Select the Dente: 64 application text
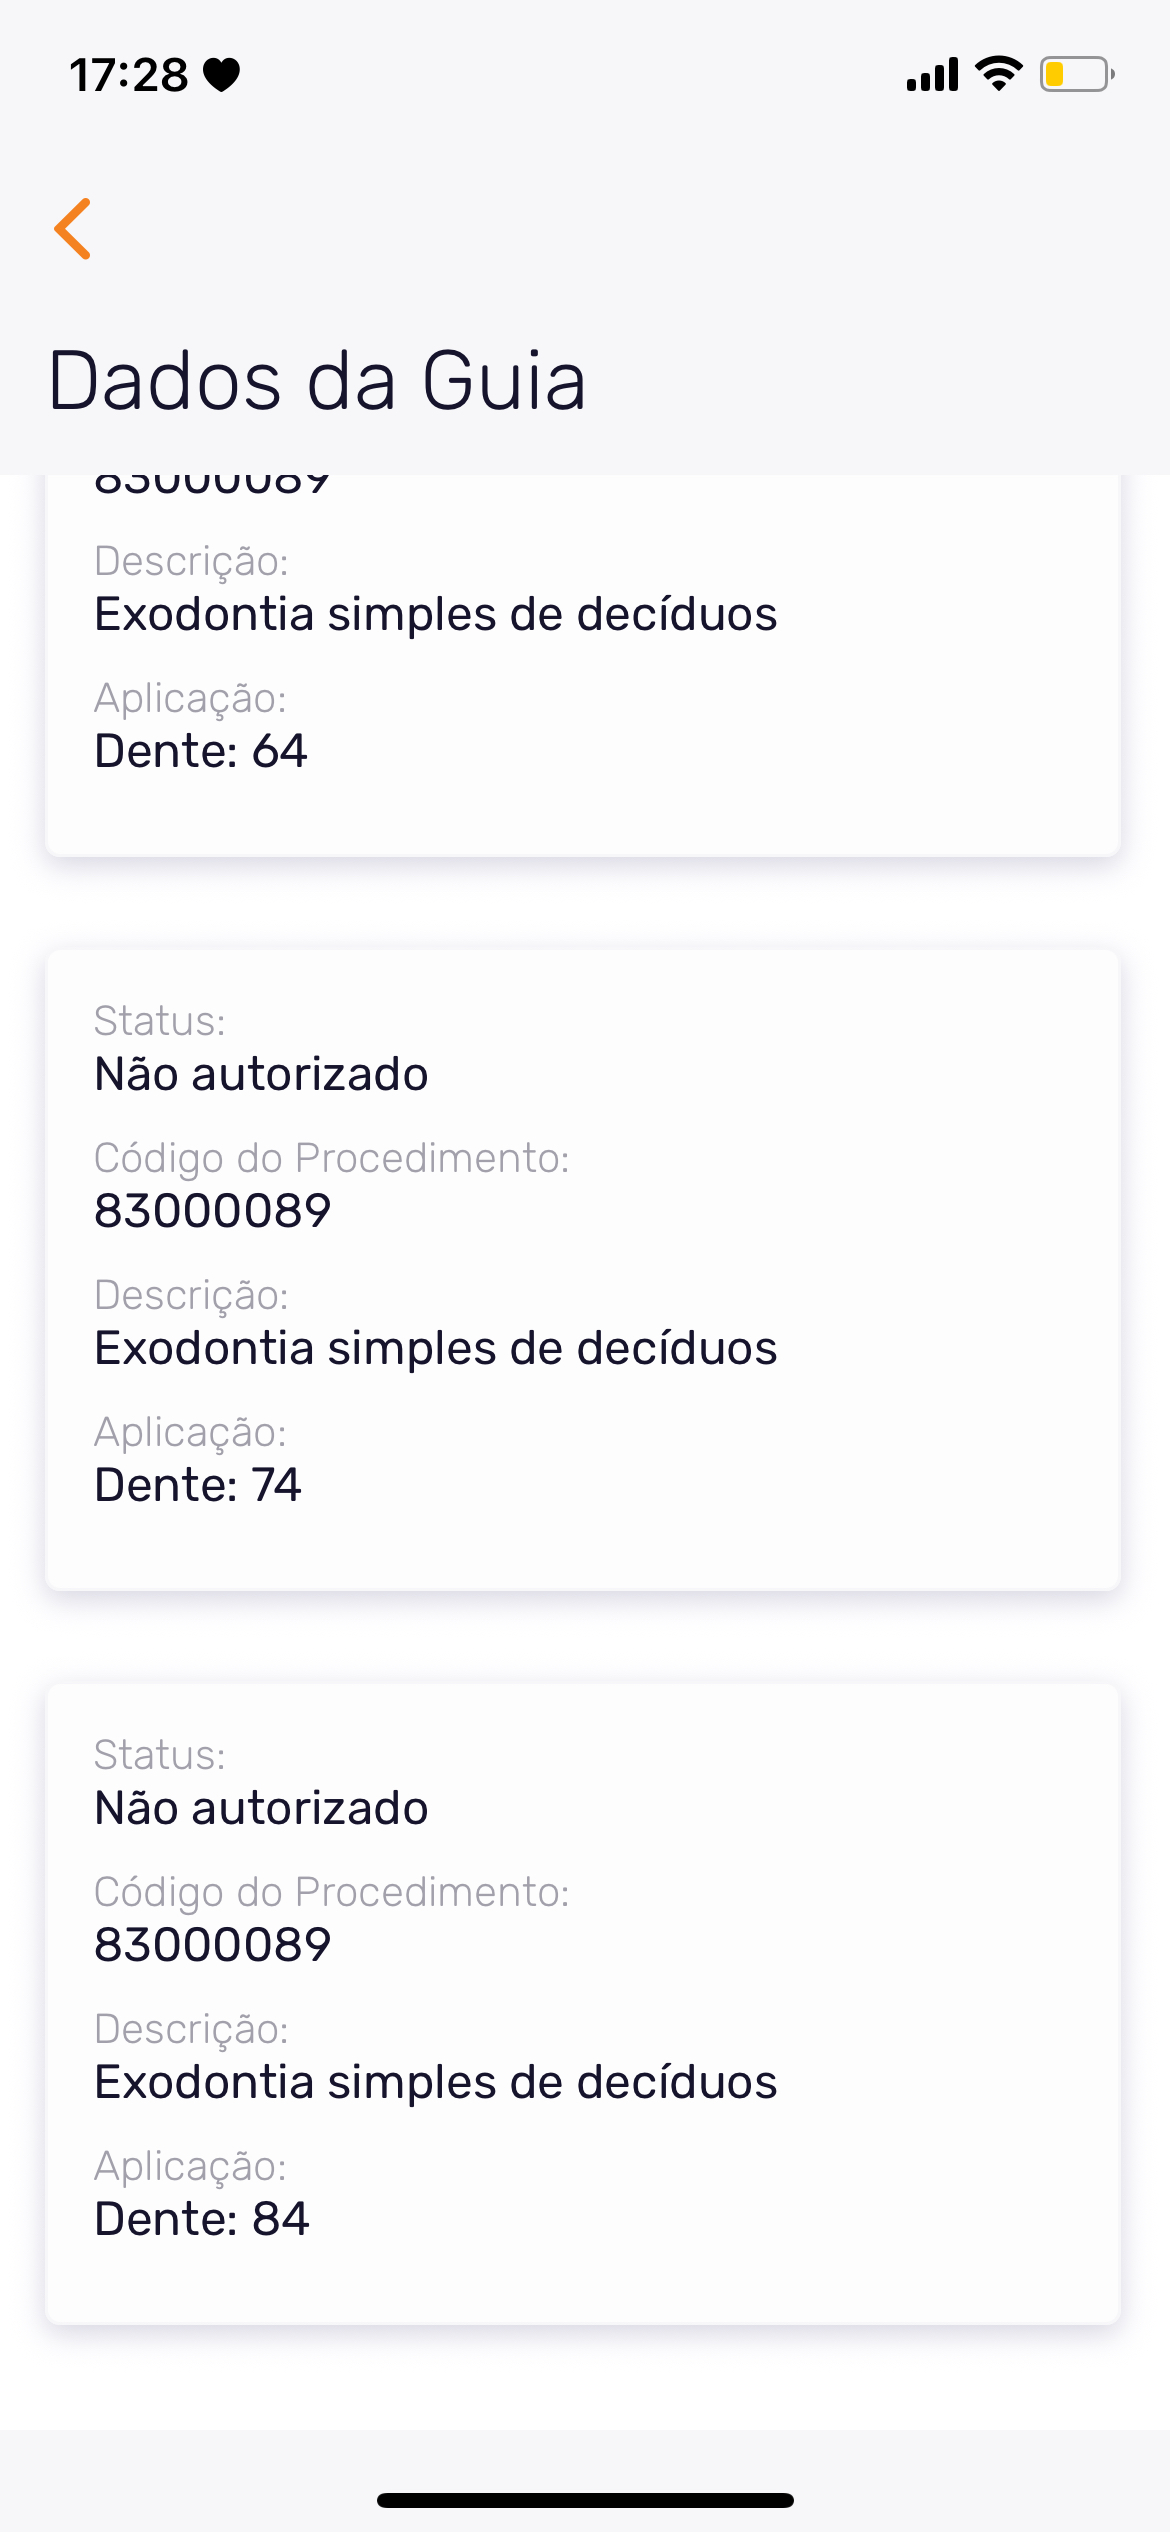This screenshot has height=2532, width=1170. pyautogui.click(x=201, y=751)
